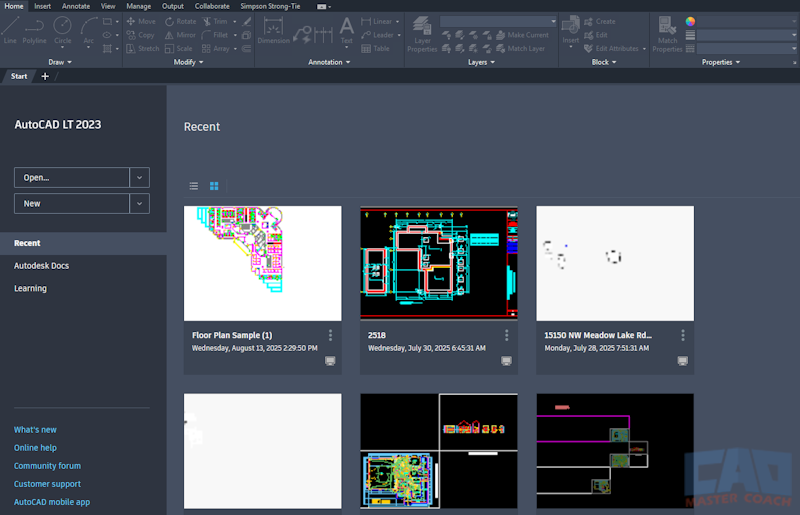Expand the Properties panel
The width and height of the screenshot is (800, 515).
[721, 62]
